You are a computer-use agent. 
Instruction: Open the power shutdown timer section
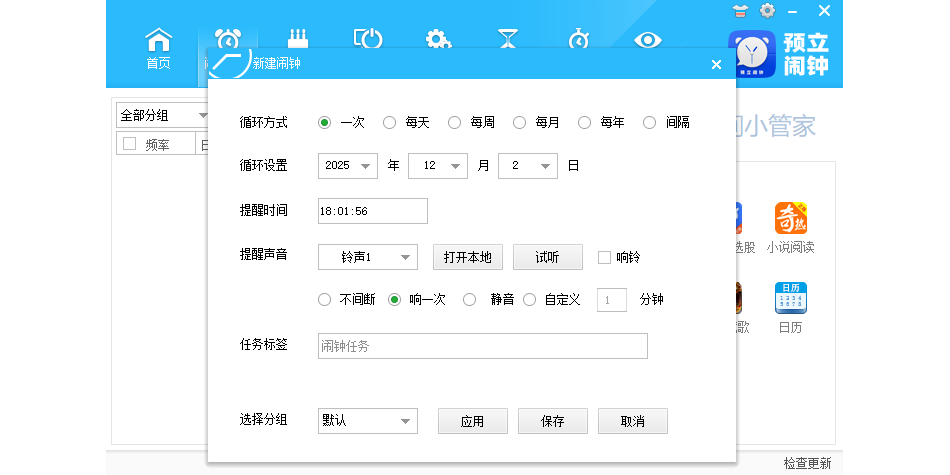coord(368,40)
